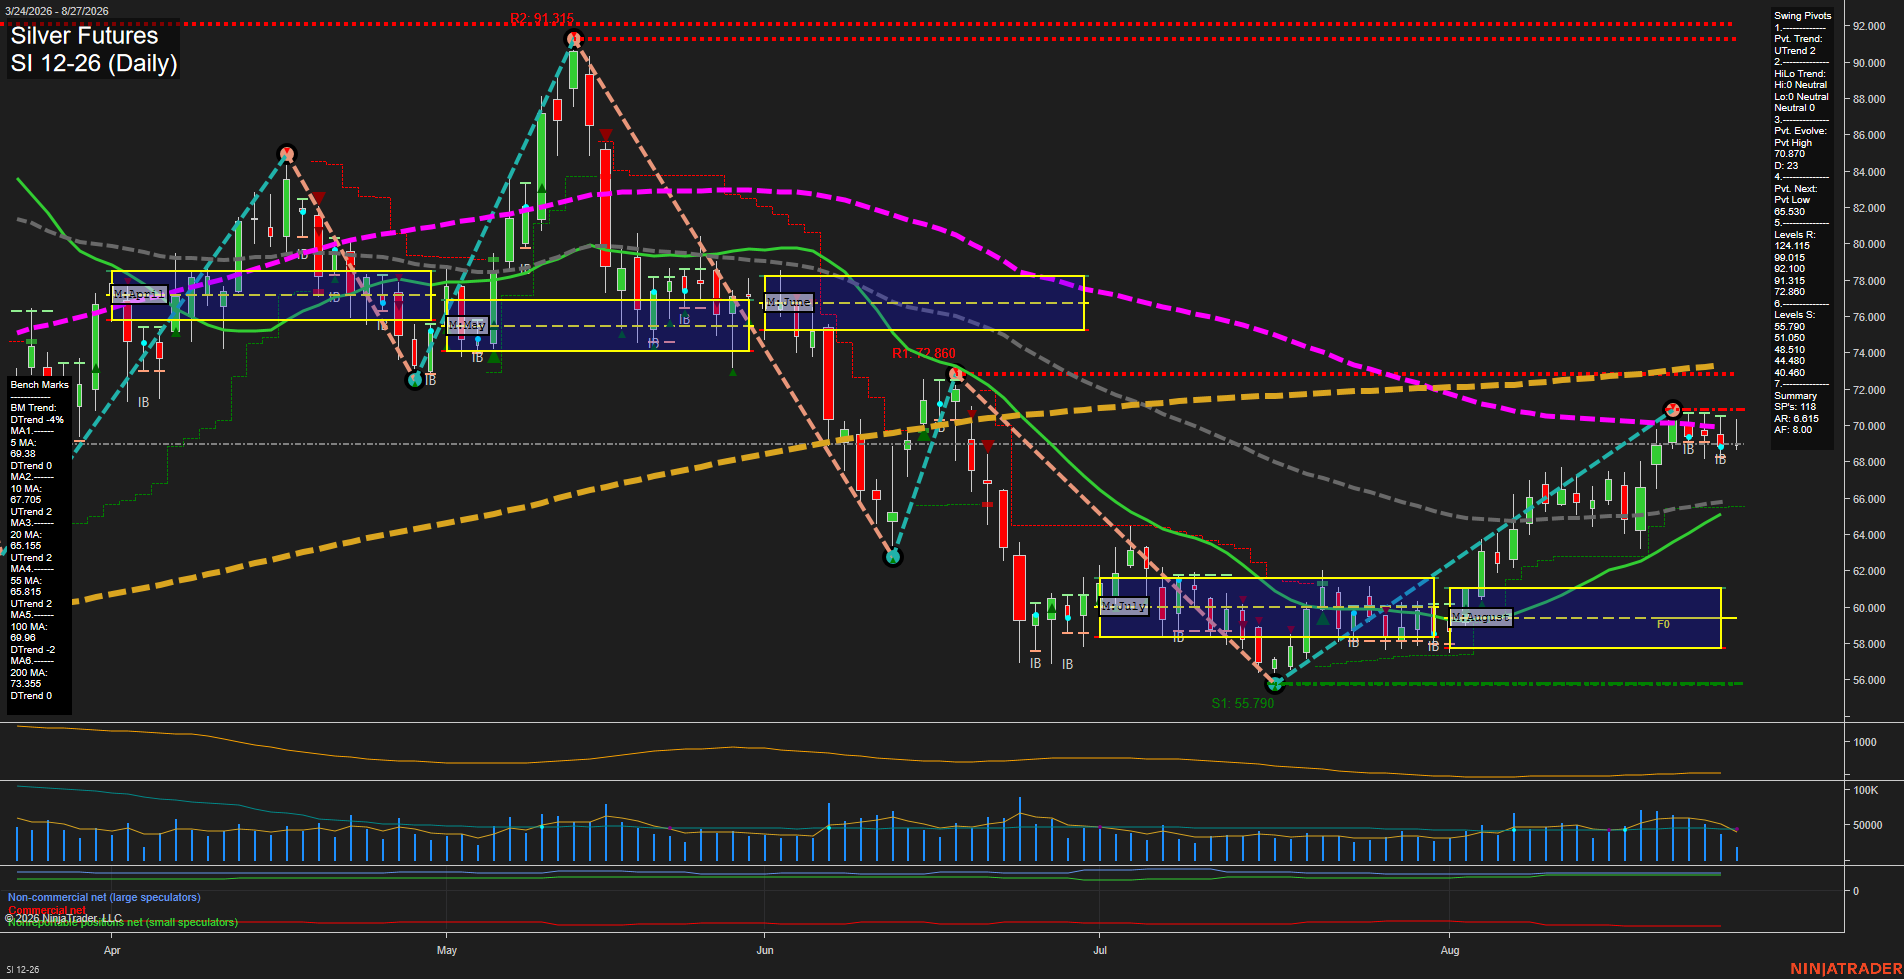
Task: Select the 100 MA: label
Action: tap(28, 627)
